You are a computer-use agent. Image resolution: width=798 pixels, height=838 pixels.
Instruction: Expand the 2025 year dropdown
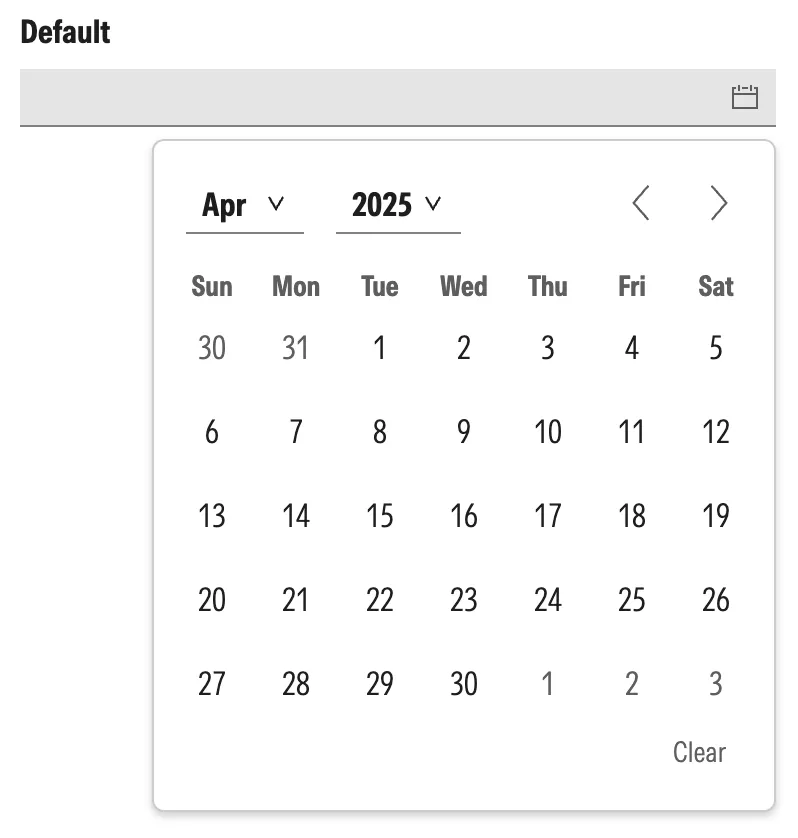[x=398, y=206]
